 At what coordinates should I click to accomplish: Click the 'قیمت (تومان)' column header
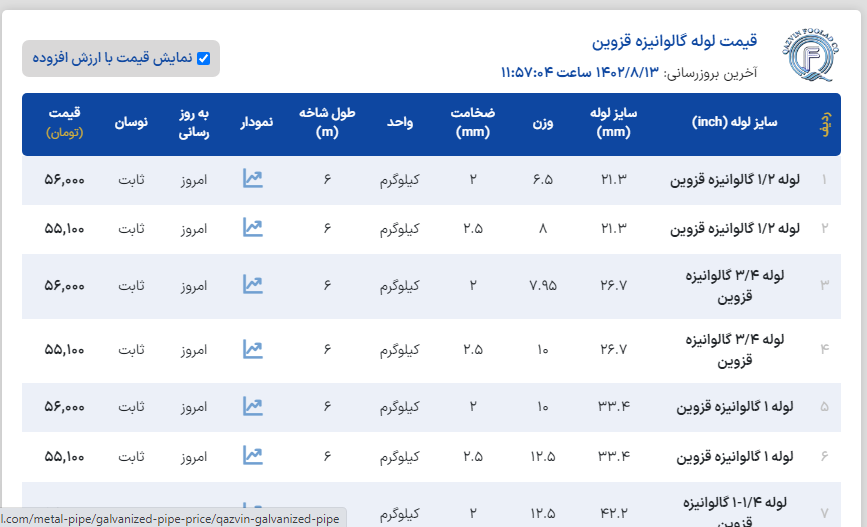[x=64, y=122]
